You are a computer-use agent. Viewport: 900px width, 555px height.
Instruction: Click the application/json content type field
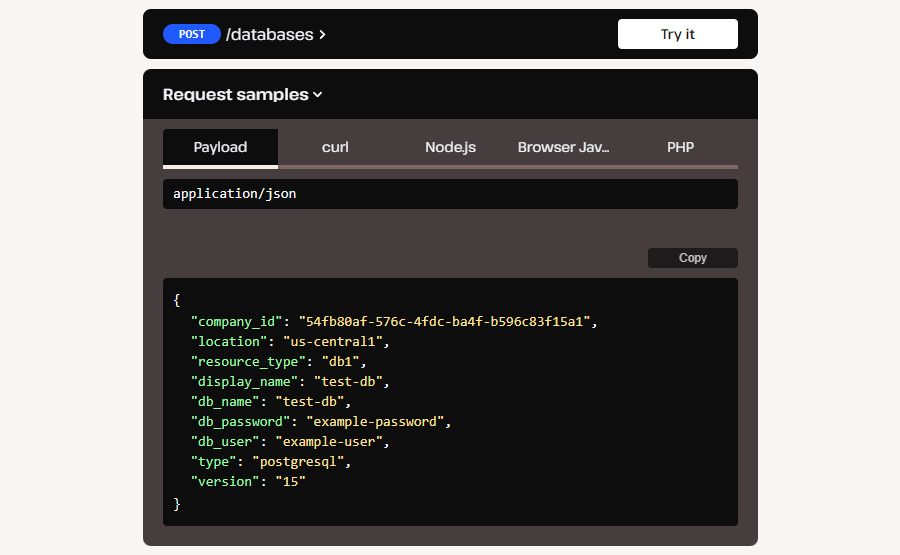pos(450,194)
